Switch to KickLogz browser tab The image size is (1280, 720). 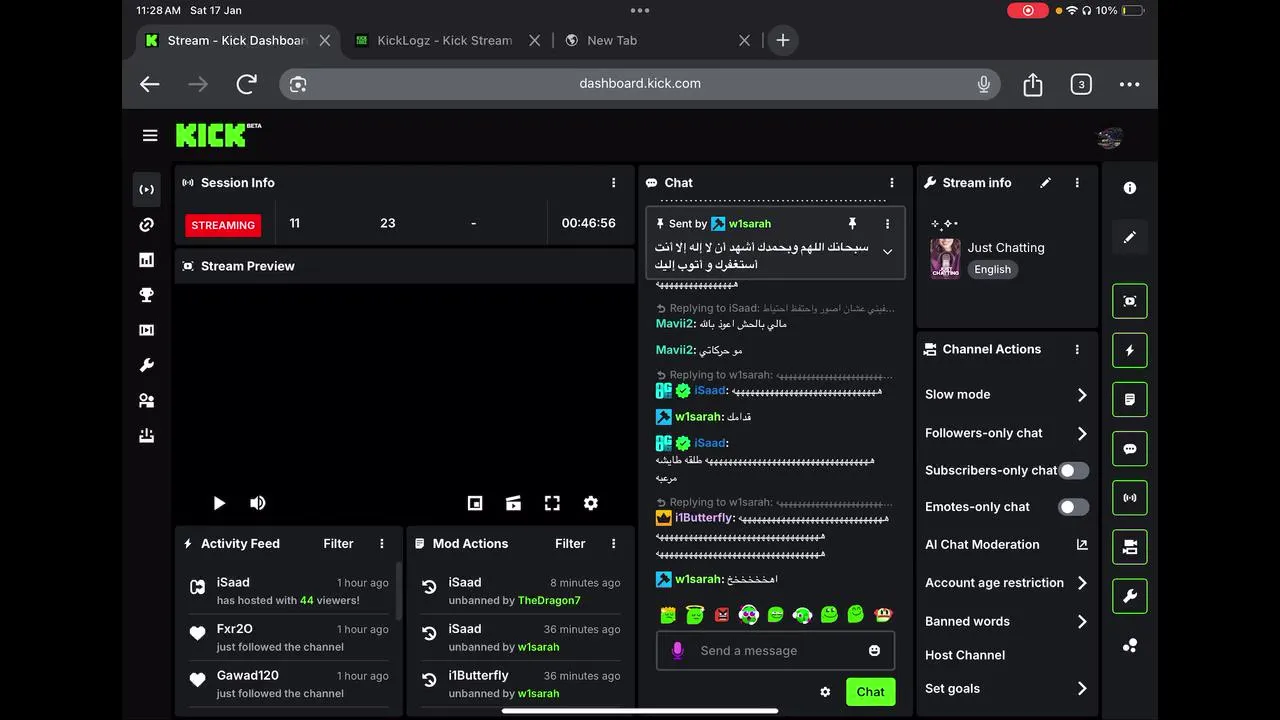coord(445,40)
